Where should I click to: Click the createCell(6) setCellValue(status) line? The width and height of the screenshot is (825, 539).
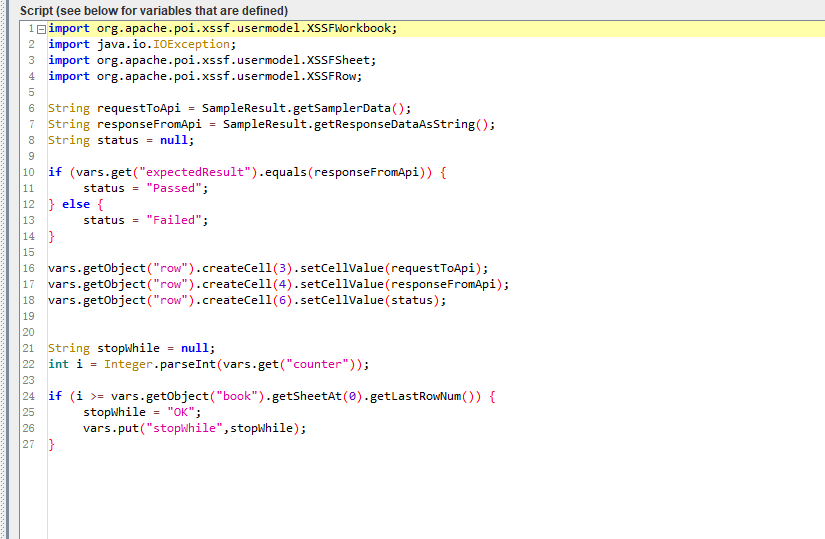pos(247,301)
